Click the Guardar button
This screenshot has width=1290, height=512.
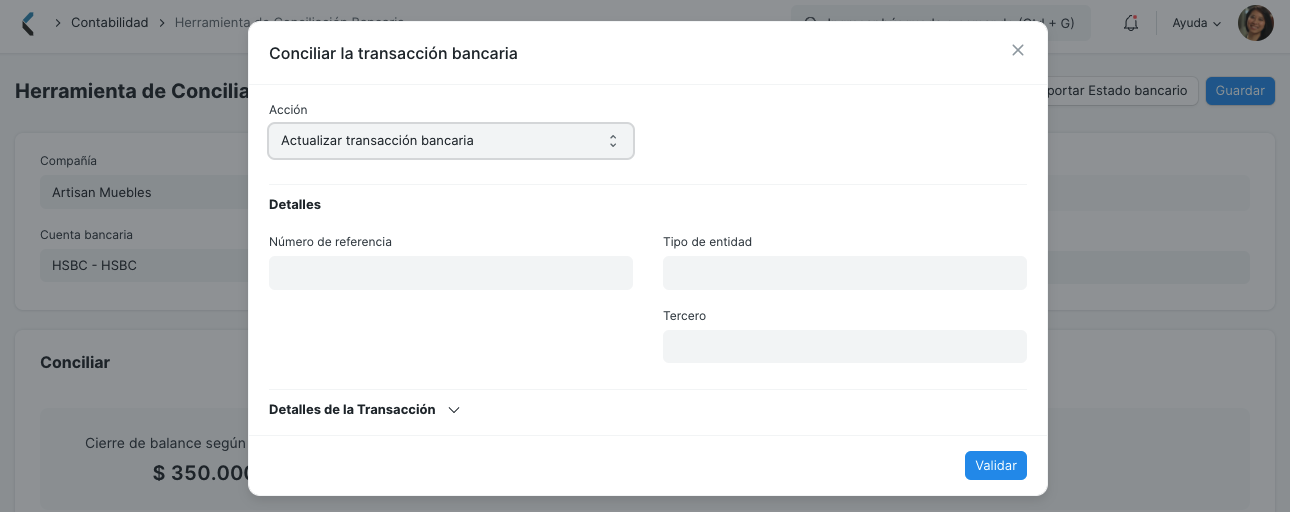(1240, 91)
